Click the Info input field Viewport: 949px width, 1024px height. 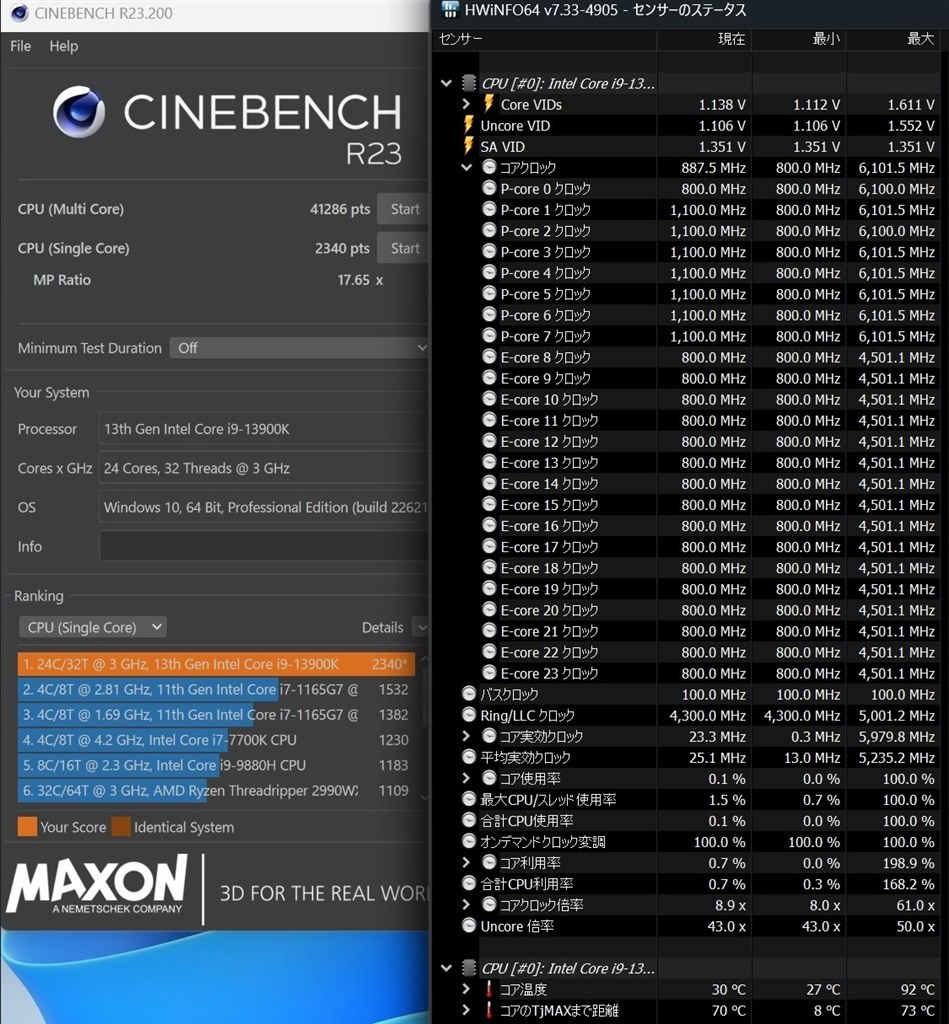264,546
